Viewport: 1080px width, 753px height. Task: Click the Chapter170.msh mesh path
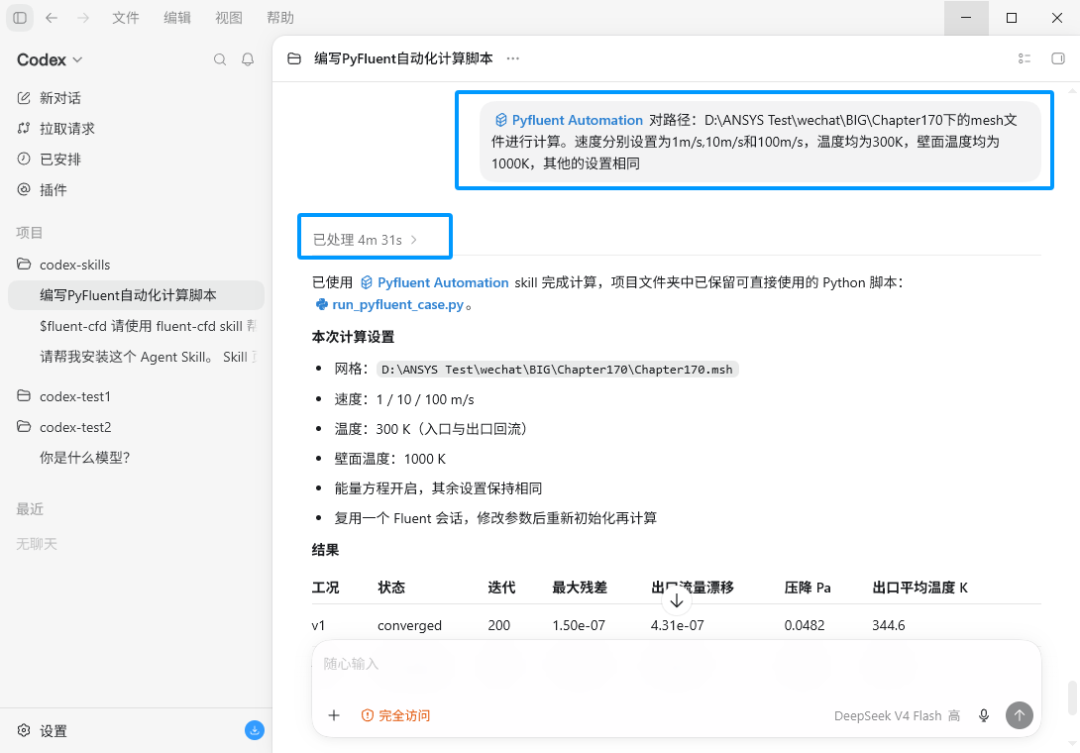click(557, 369)
